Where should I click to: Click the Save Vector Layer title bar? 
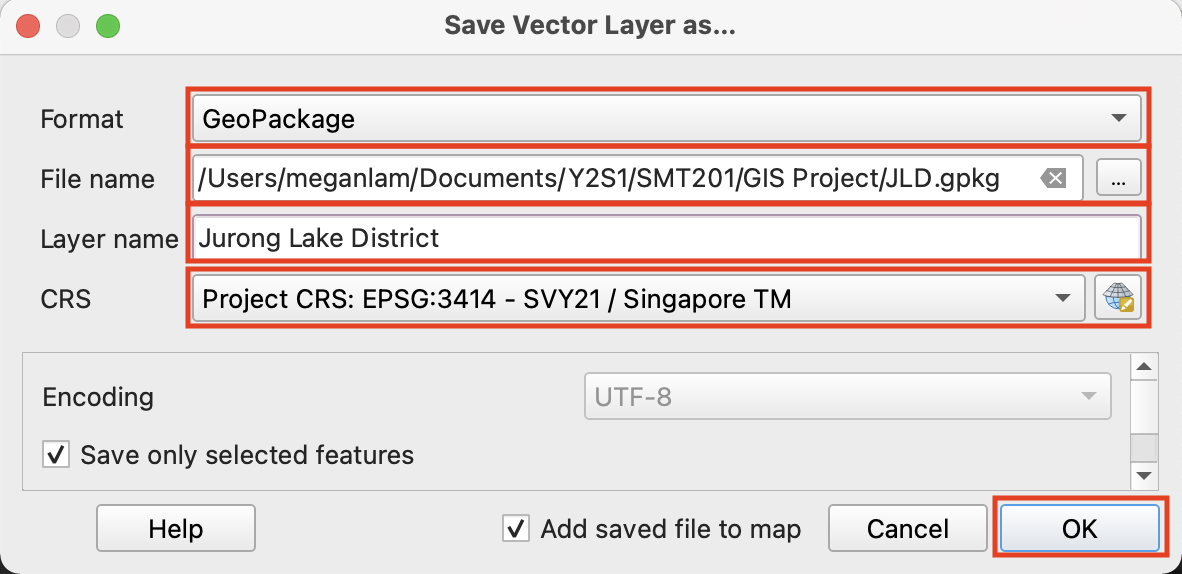[590, 27]
